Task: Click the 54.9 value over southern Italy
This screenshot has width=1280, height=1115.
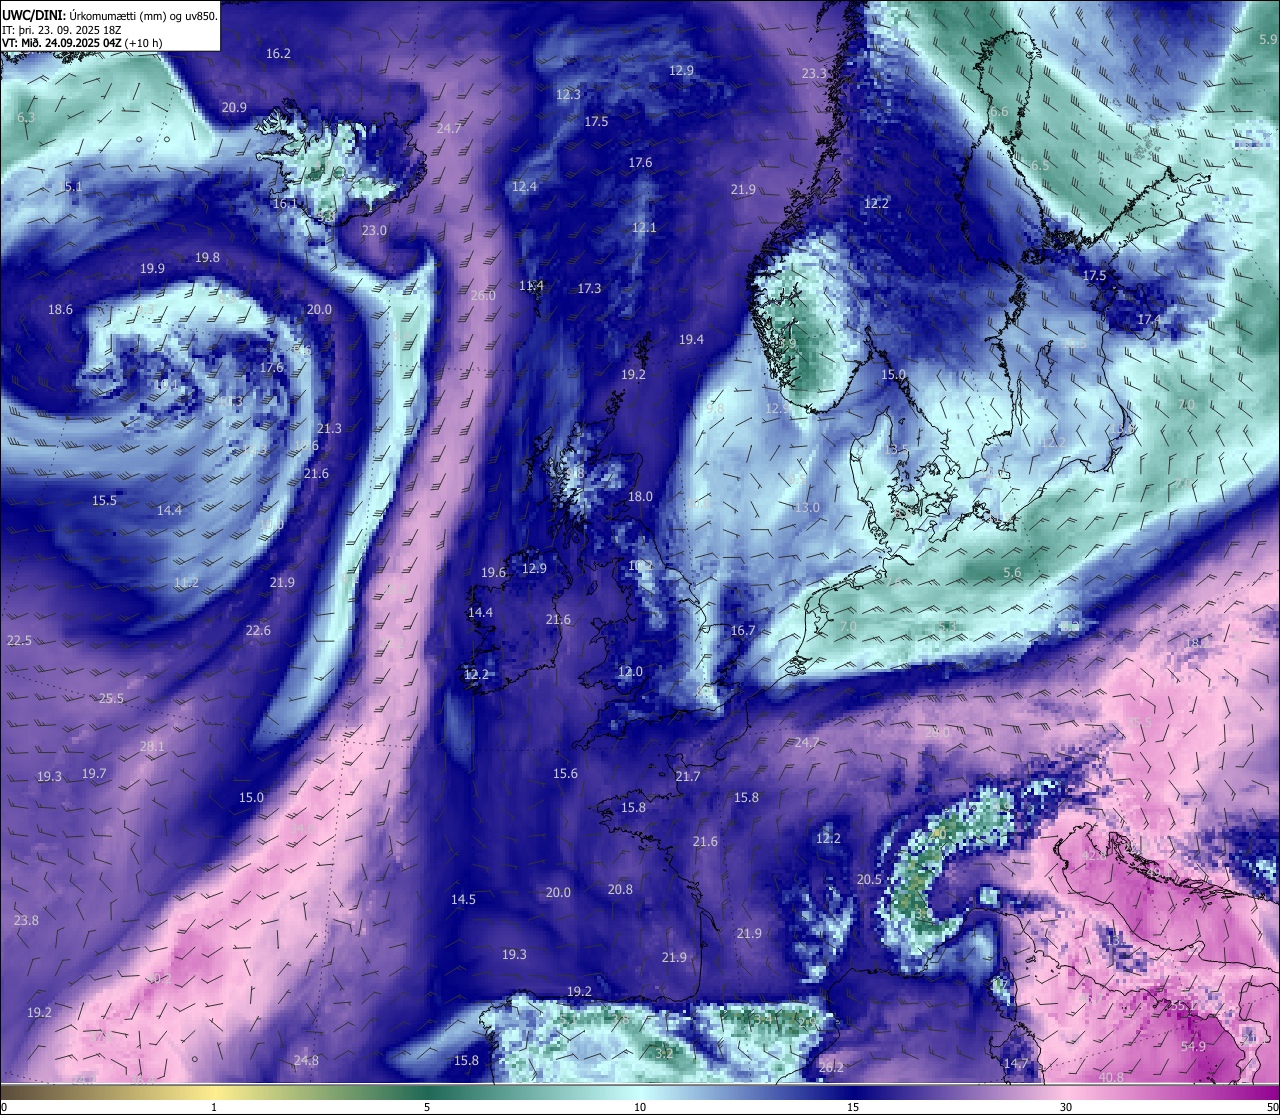Action: pyautogui.click(x=1193, y=1046)
